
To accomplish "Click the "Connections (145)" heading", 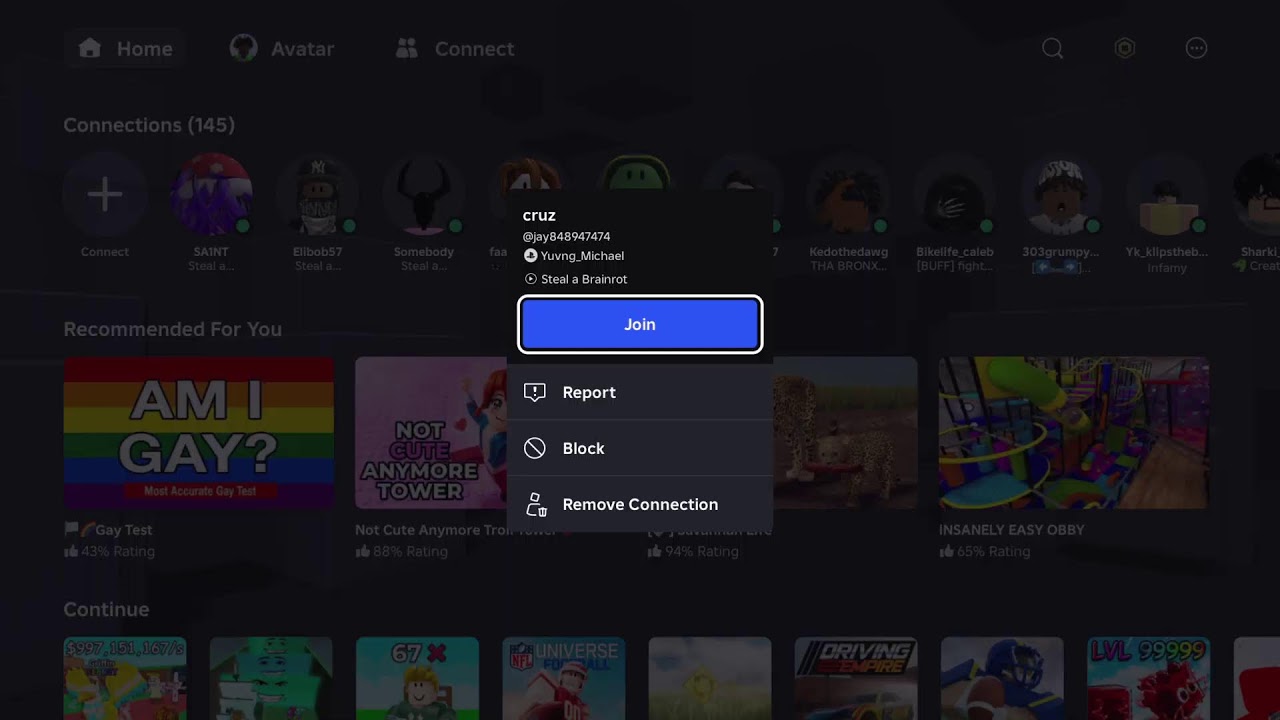I will 149,125.
